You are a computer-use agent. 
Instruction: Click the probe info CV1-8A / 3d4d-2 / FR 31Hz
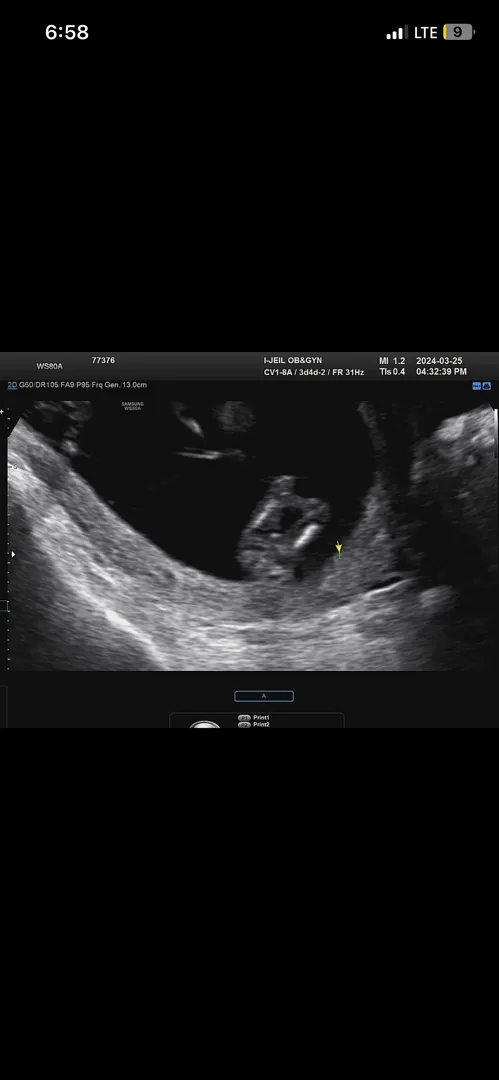tap(314, 372)
